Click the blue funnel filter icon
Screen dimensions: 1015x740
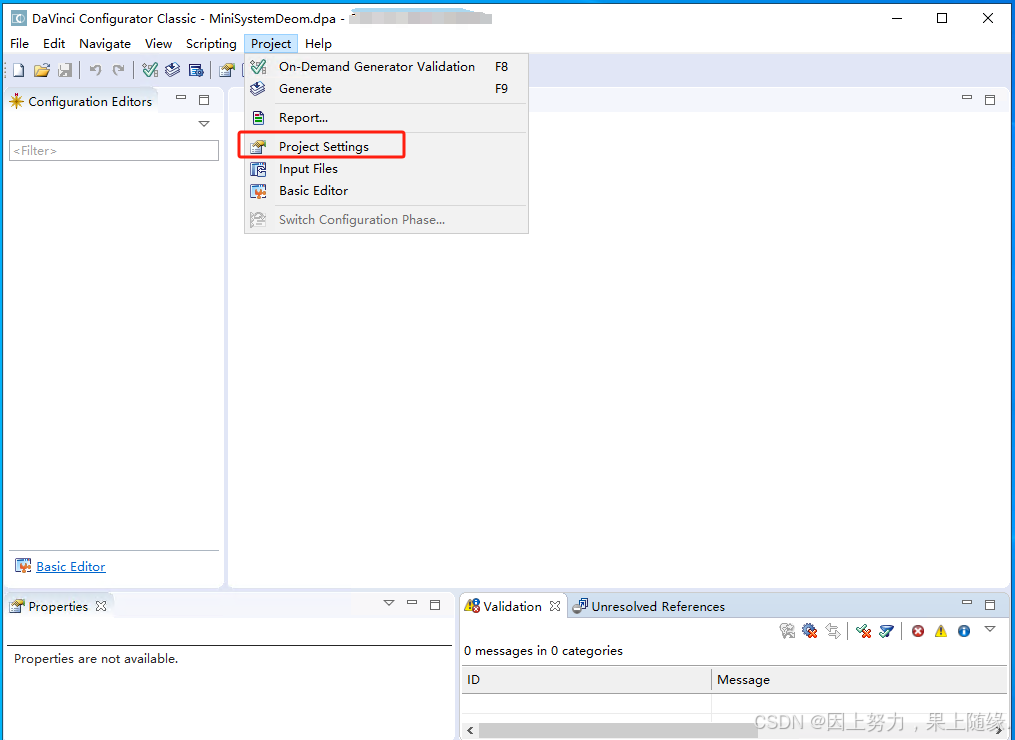pyautogui.click(x=886, y=631)
